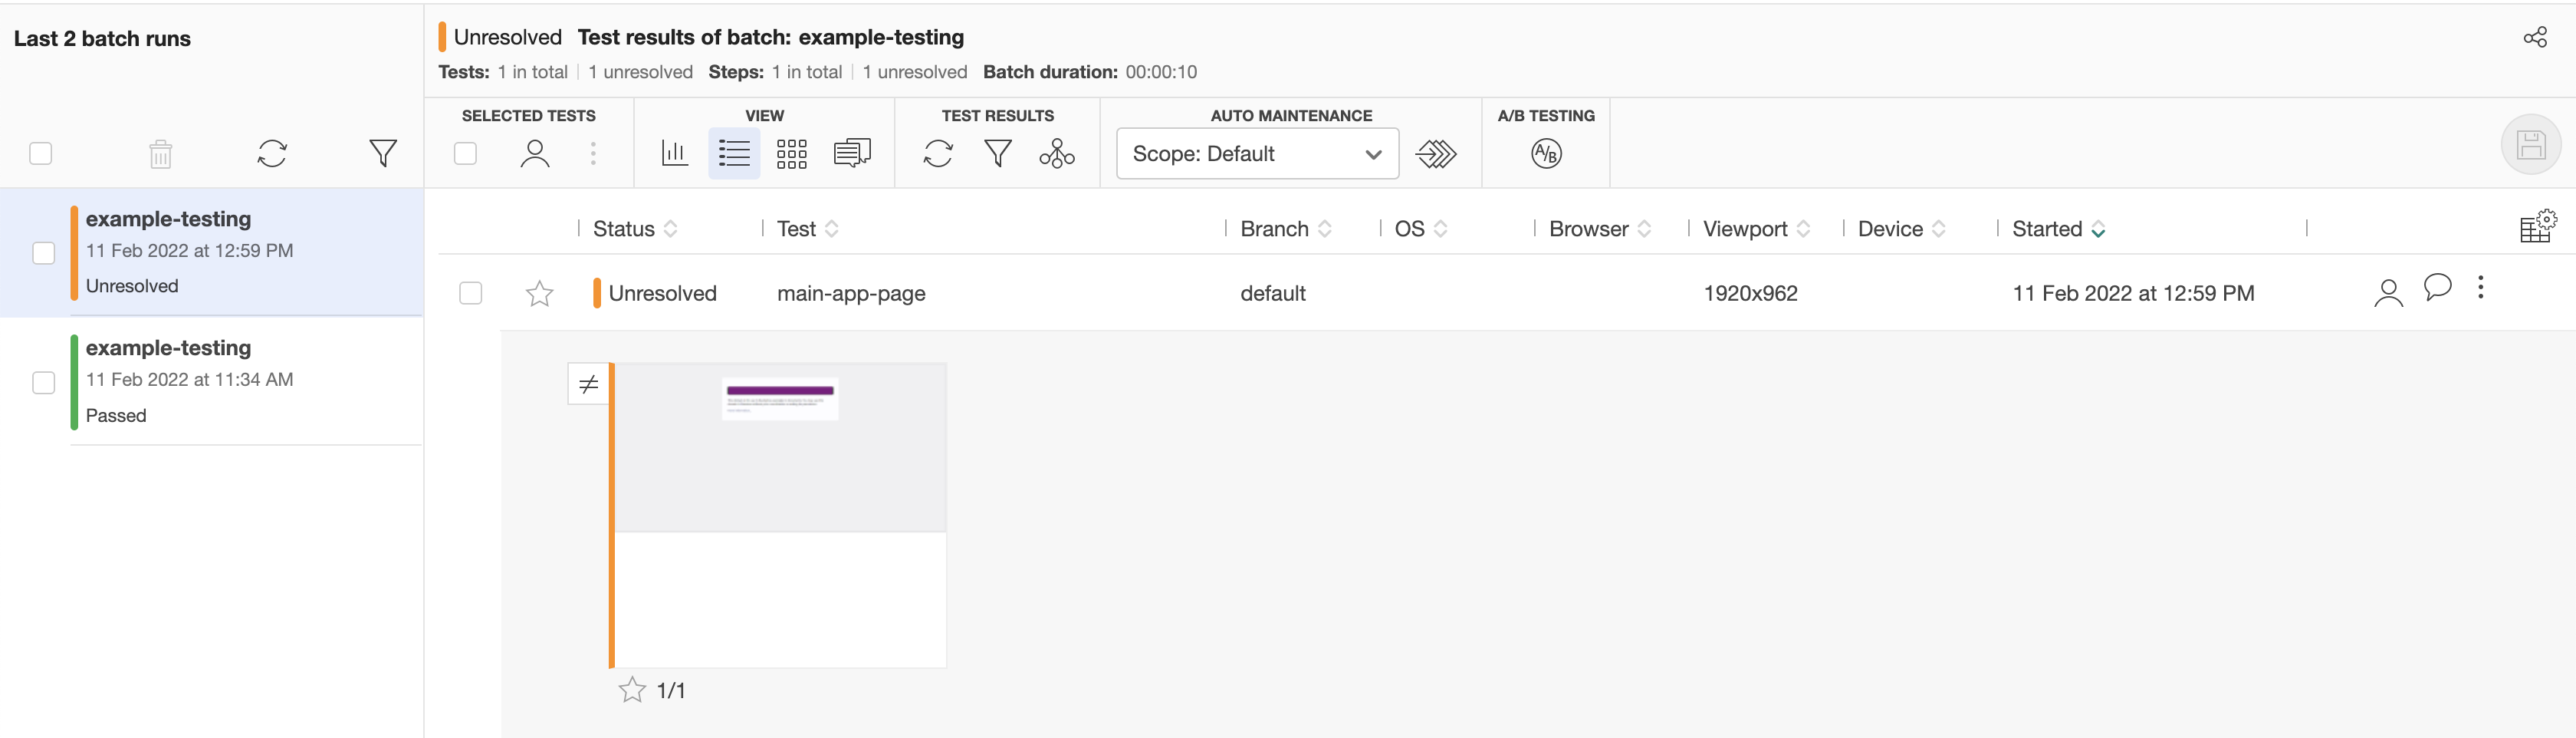Show the batch statistics chart view
This screenshot has height=738, width=2576.
click(x=675, y=154)
